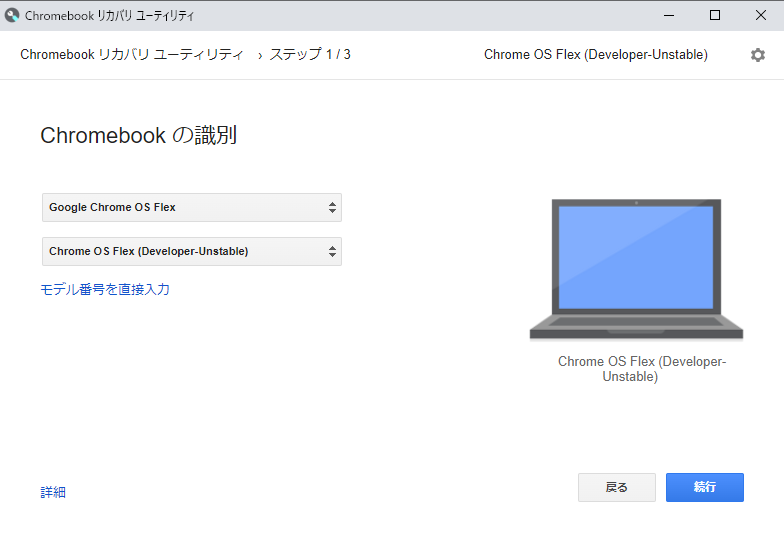The image size is (784, 542).
Task: Click the 戻る button
Action: click(616, 488)
